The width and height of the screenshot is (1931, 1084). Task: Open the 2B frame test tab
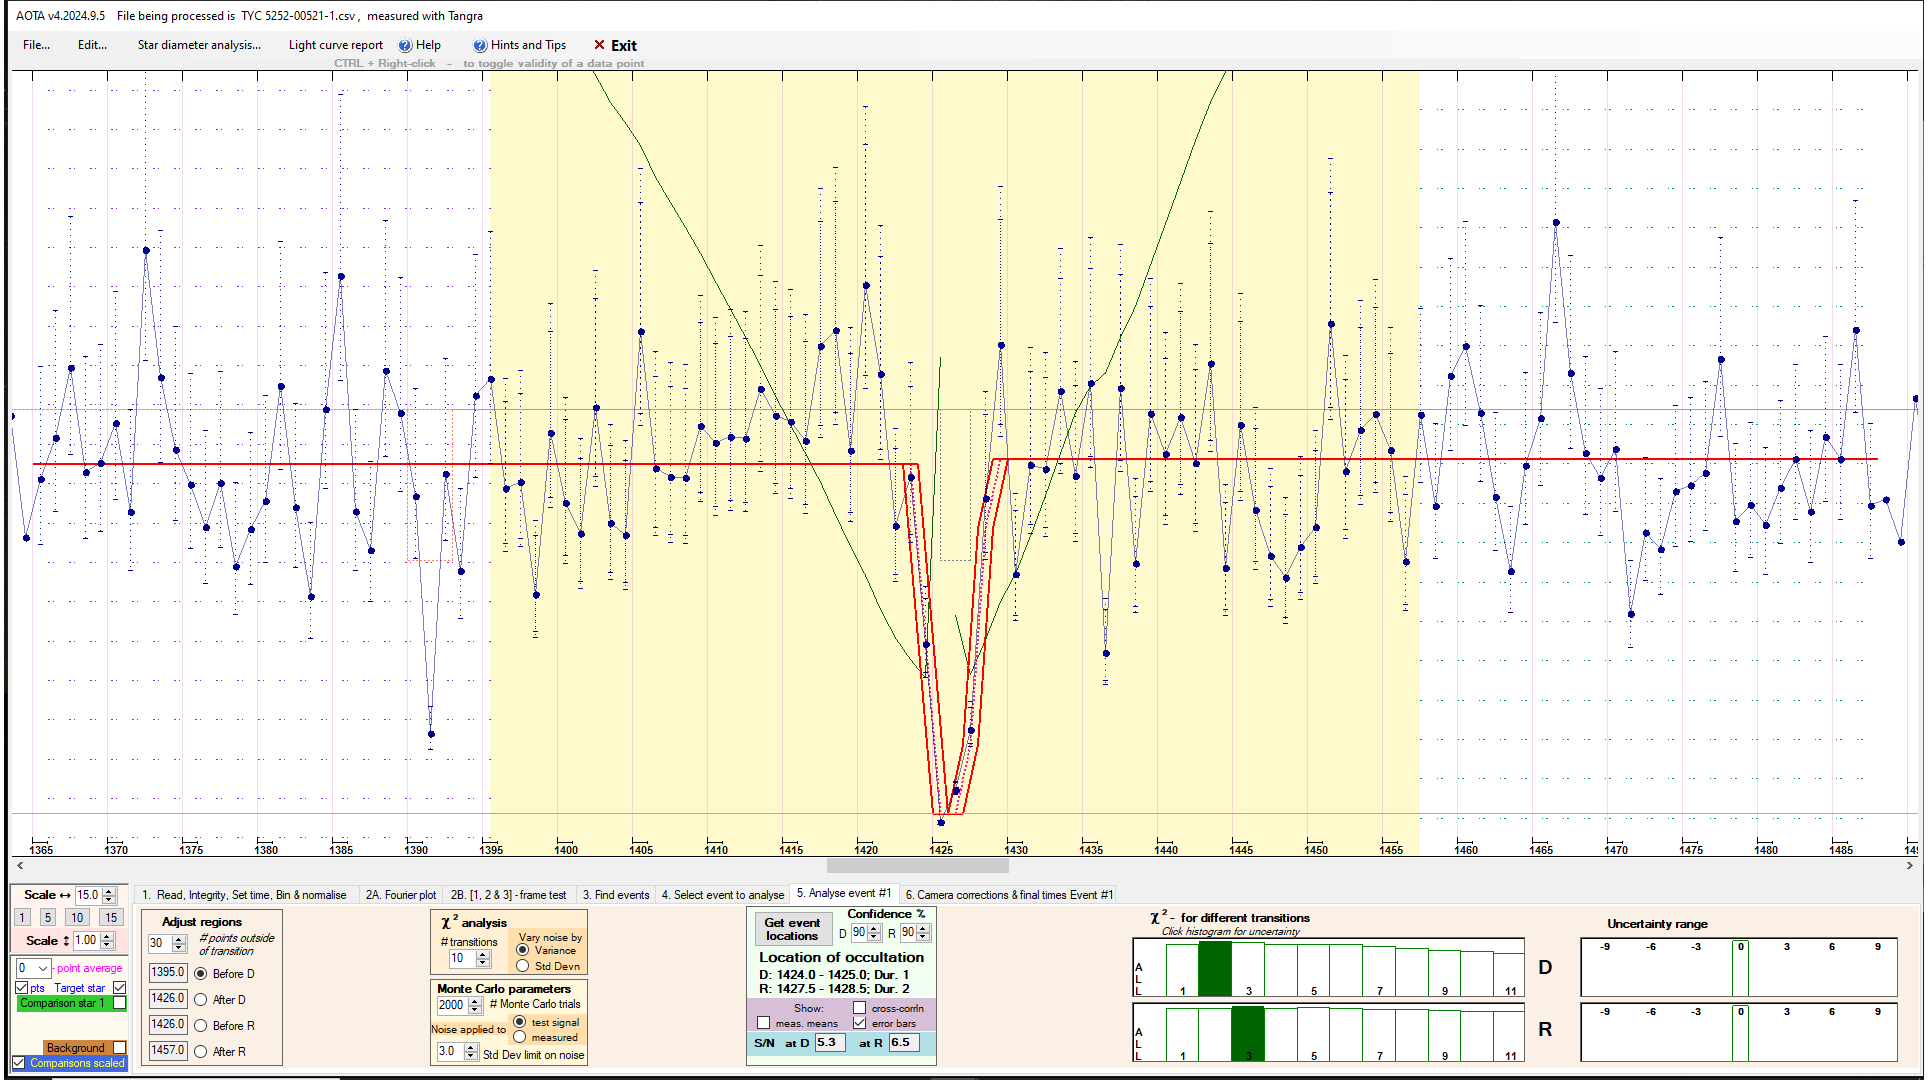[508, 895]
